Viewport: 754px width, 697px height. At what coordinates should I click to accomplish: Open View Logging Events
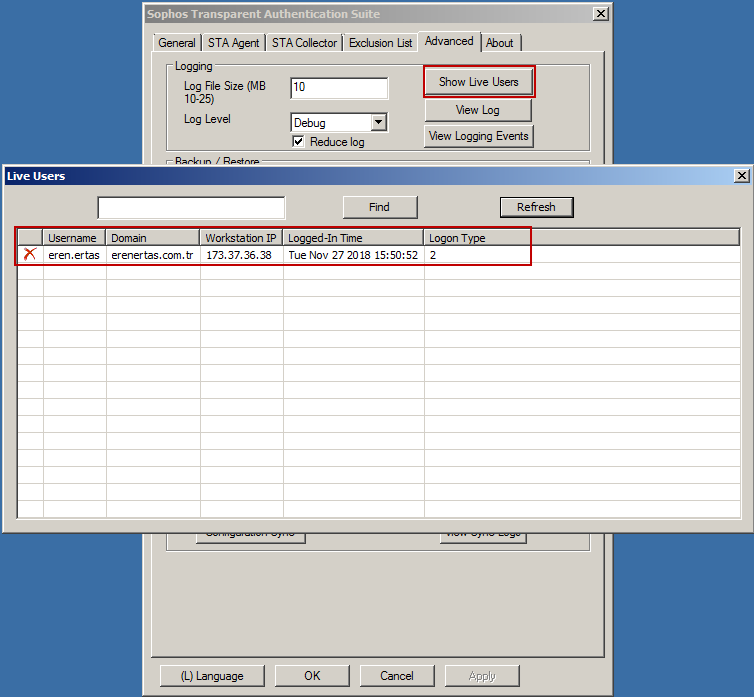[x=479, y=136]
